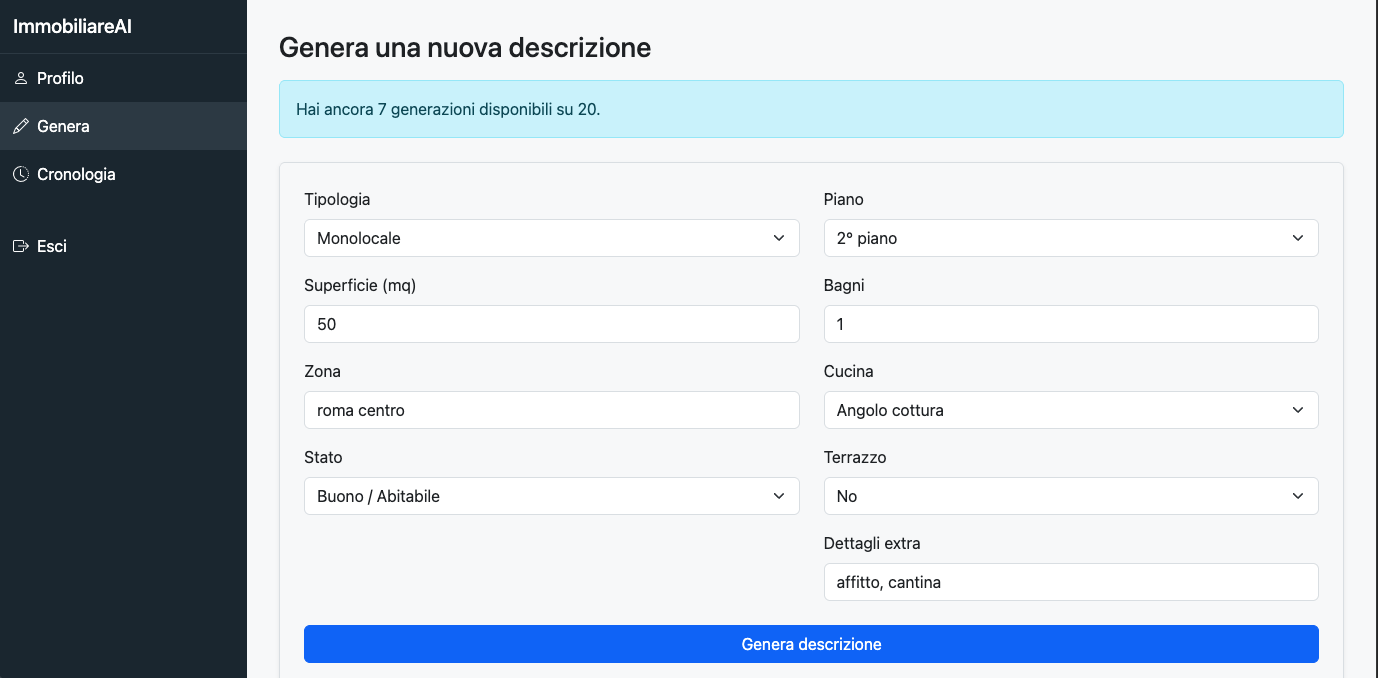Viewport: 1378px width, 678px height.
Task: Click Esci to log out
Action: (51, 245)
